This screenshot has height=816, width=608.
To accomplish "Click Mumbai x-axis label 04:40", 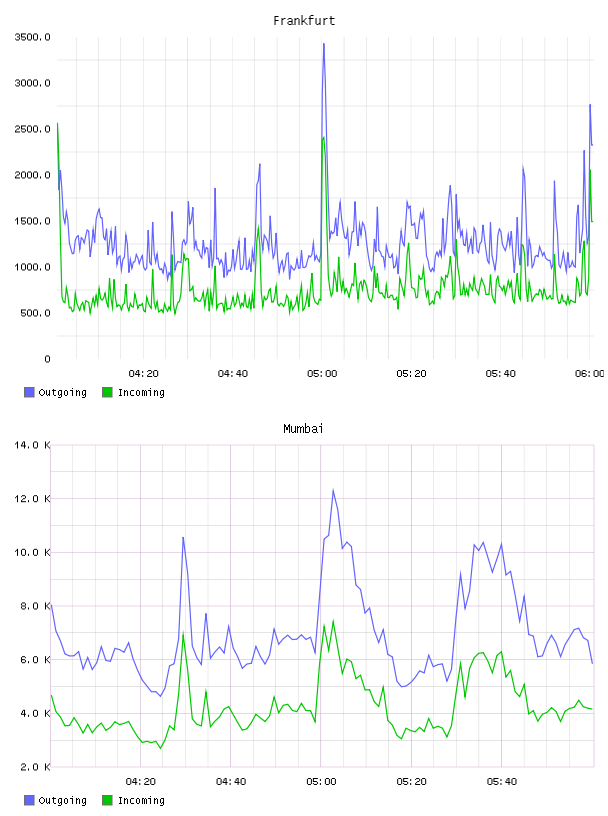I will click(x=231, y=782).
